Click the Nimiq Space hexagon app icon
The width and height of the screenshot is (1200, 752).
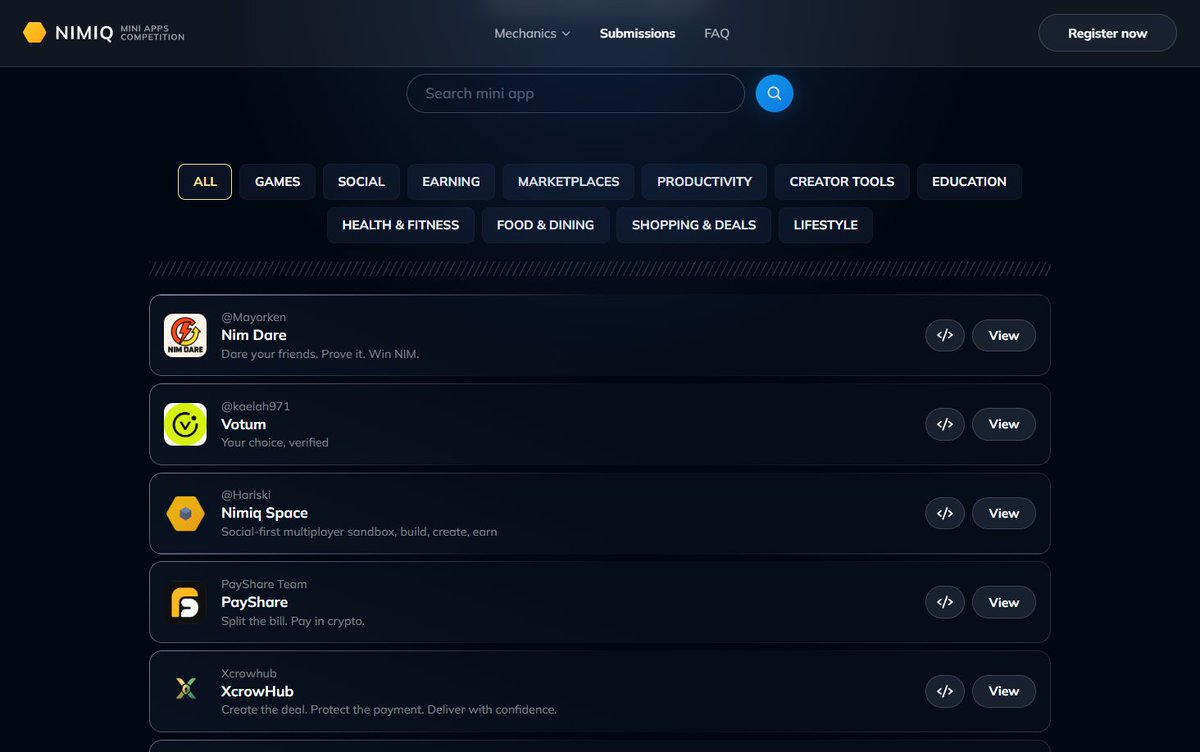(x=185, y=513)
